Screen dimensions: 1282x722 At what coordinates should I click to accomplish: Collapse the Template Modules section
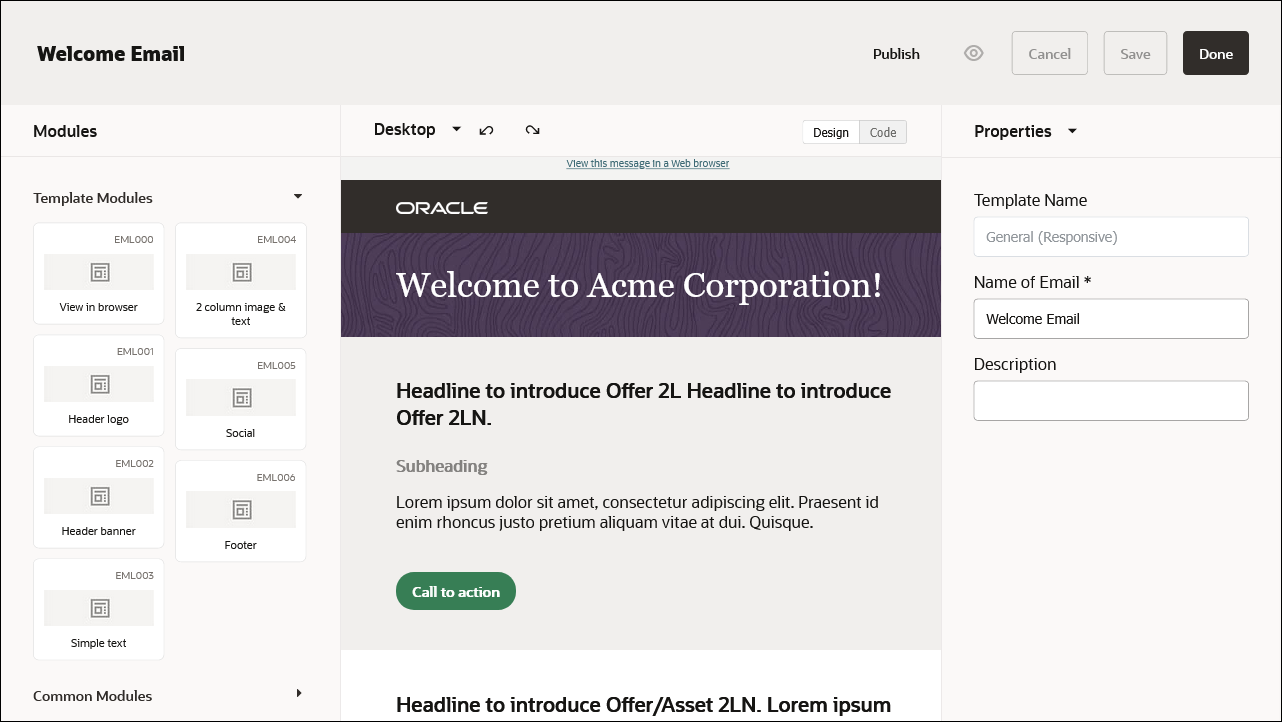[297, 197]
